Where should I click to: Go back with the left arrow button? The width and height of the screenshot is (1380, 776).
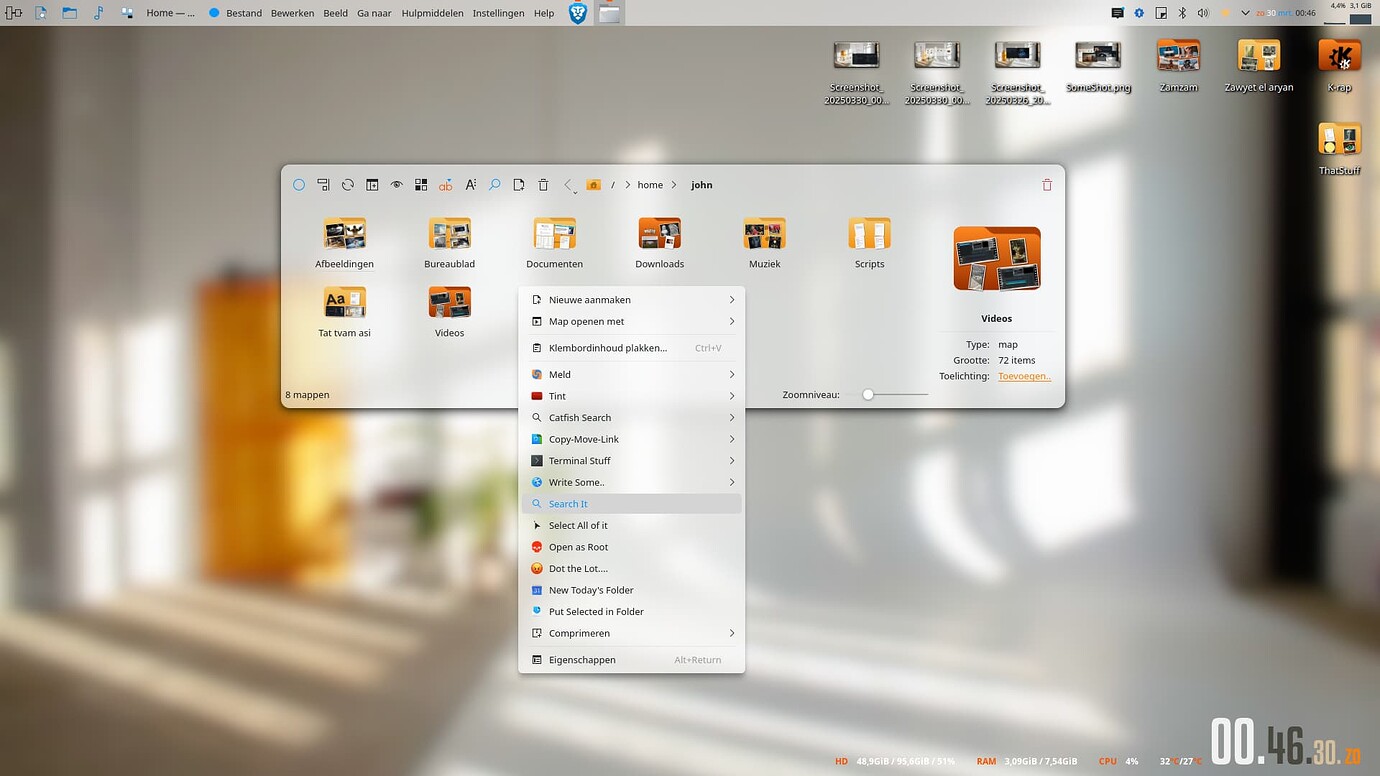[568, 185]
